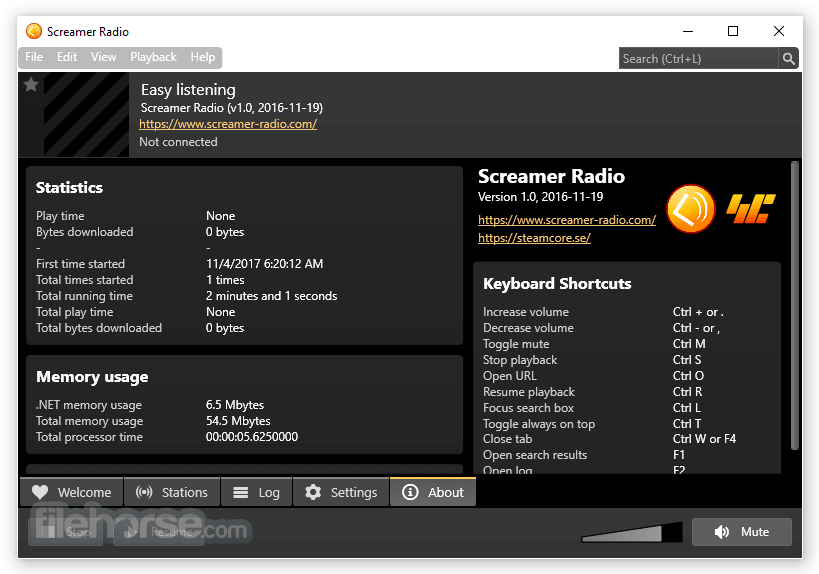
Task: Switch to the Stations tab
Action: point(172,492)
